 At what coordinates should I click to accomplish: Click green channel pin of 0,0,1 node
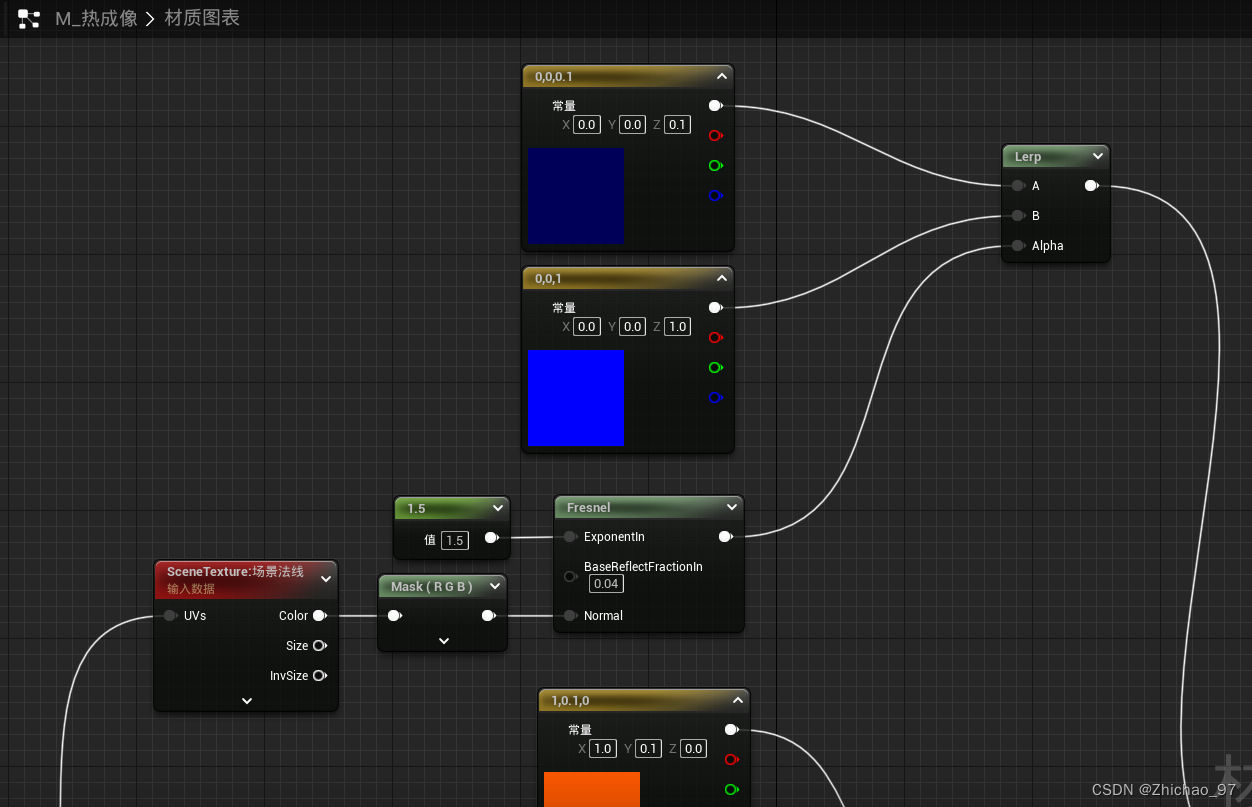(715, 367)
